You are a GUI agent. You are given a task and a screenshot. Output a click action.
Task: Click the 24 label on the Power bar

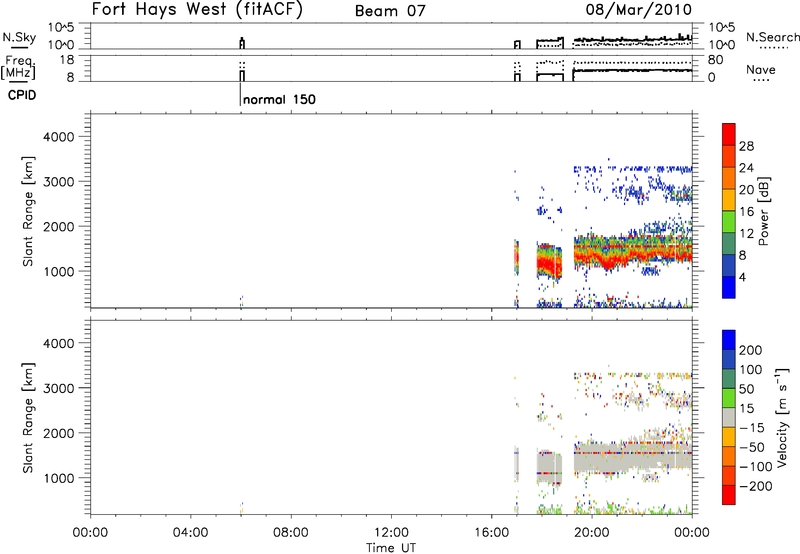point(746,168)
